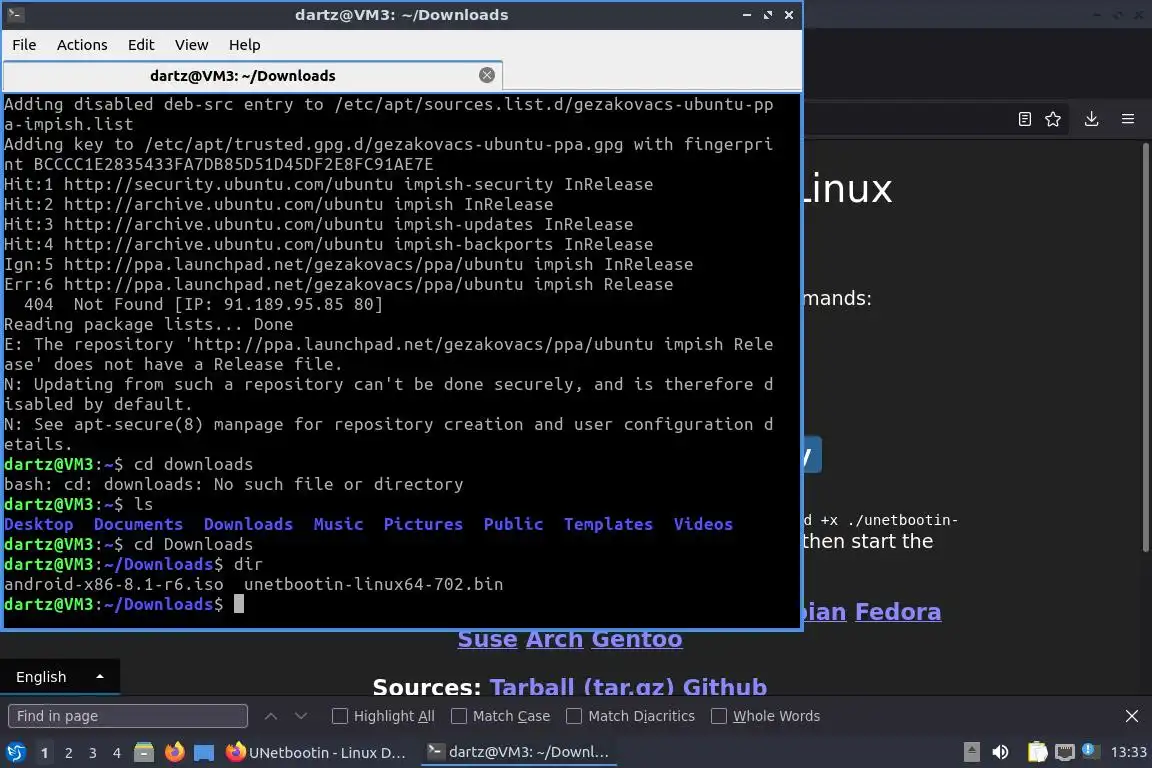
Task: Open the clipboard manager tray icon
Action: point(1037,752)
